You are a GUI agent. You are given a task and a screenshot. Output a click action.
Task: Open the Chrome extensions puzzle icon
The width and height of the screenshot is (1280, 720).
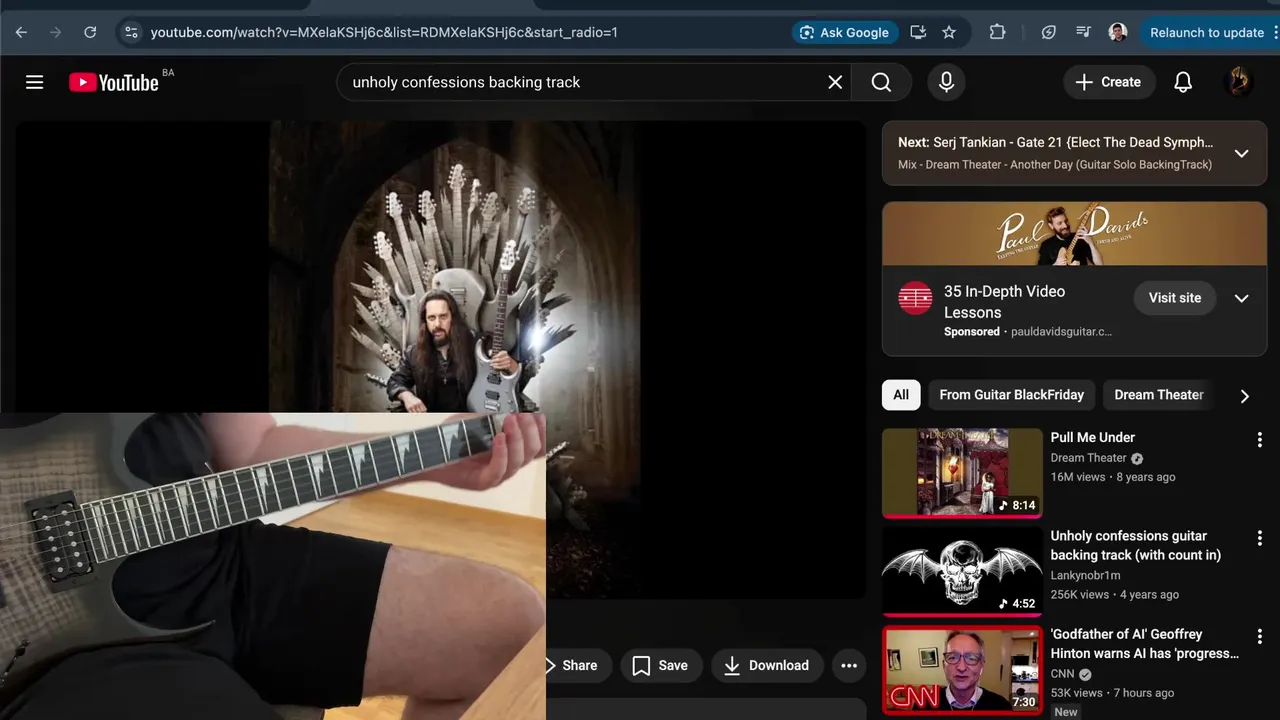tap(997, 32)
